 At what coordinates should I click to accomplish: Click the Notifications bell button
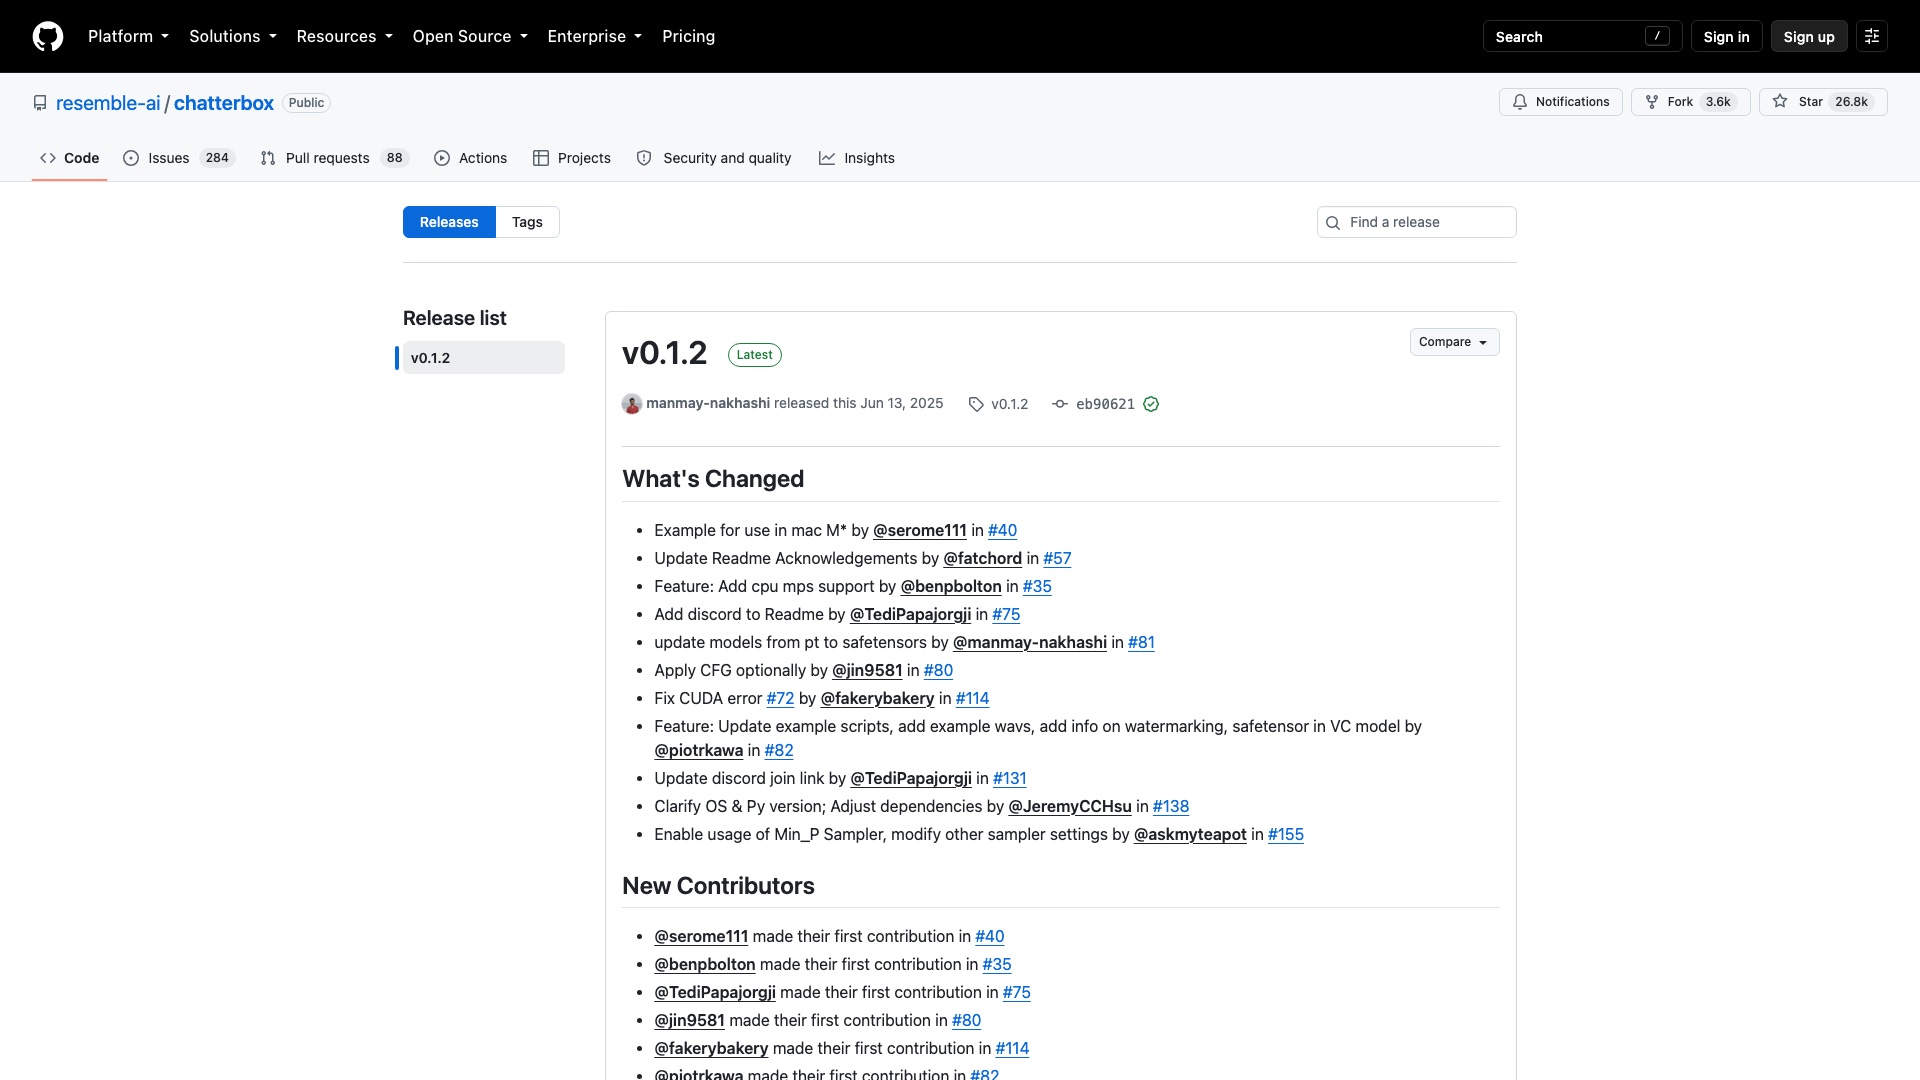1560,102
